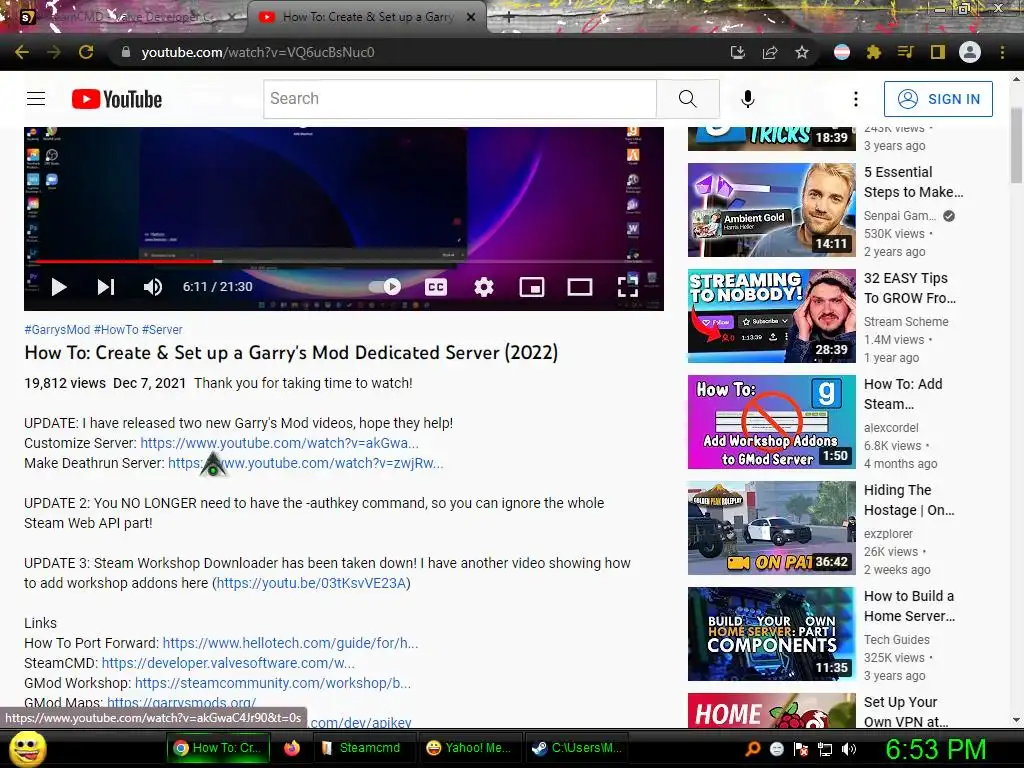The height and width of the screenshot is (768, 1024).
Task: Click the page vertical scrollbar thumb
Action: pyautogui.click(x=1016, y=145)
